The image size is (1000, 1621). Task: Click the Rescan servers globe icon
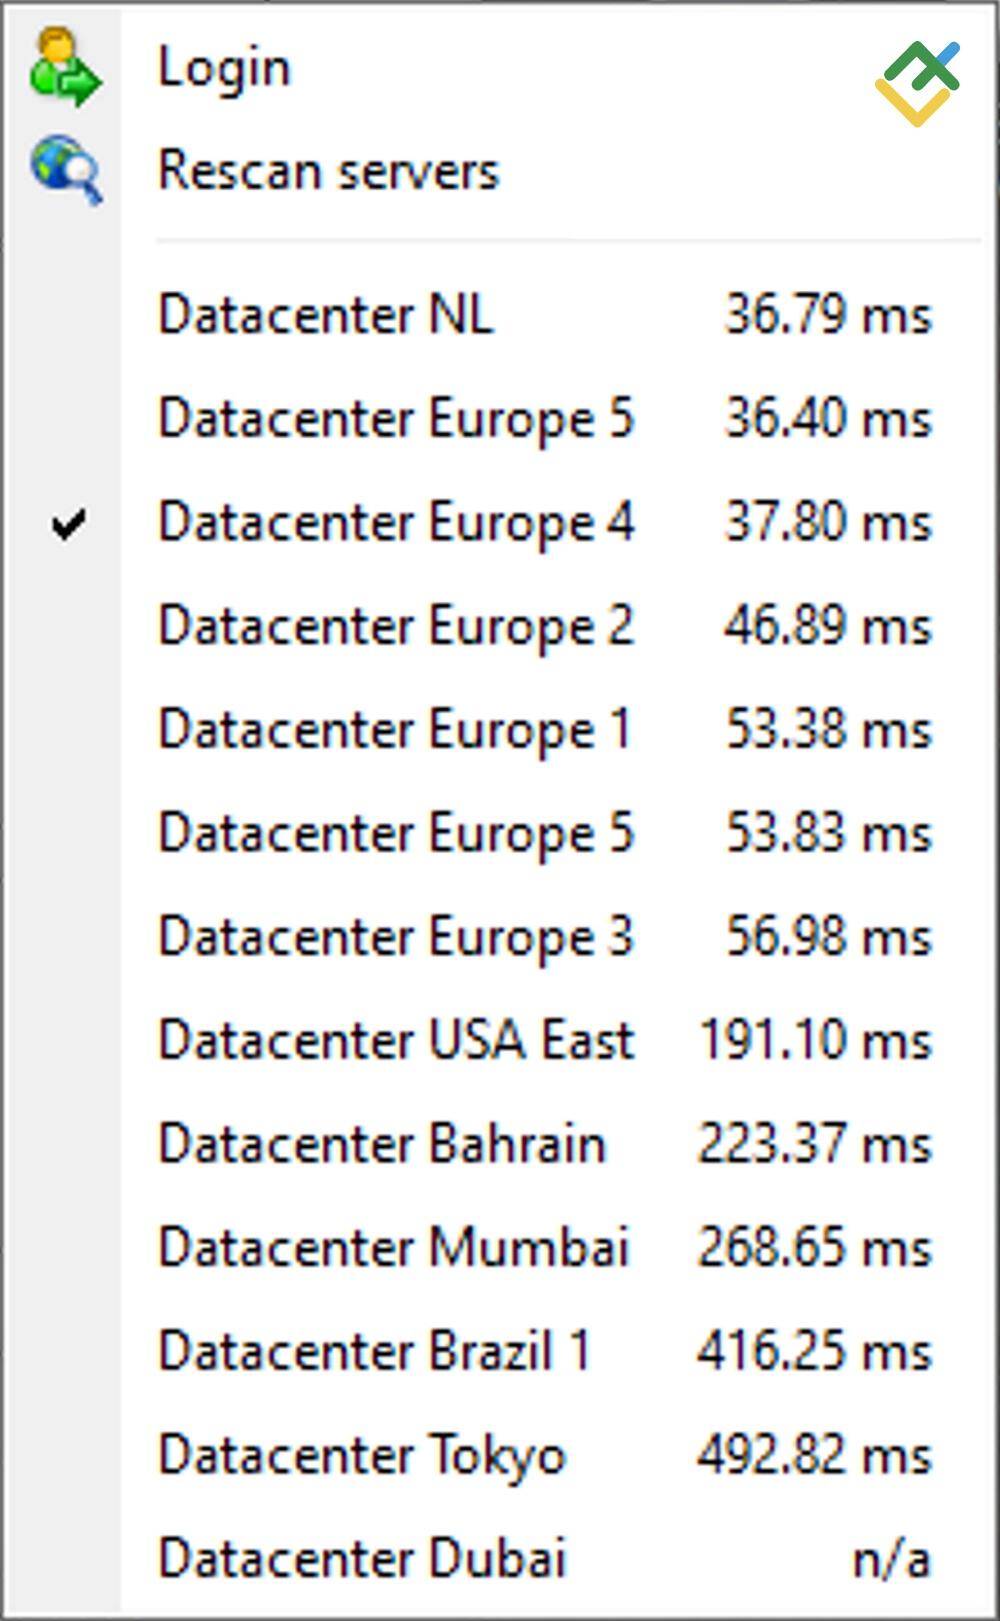click(x=66, y=170)
